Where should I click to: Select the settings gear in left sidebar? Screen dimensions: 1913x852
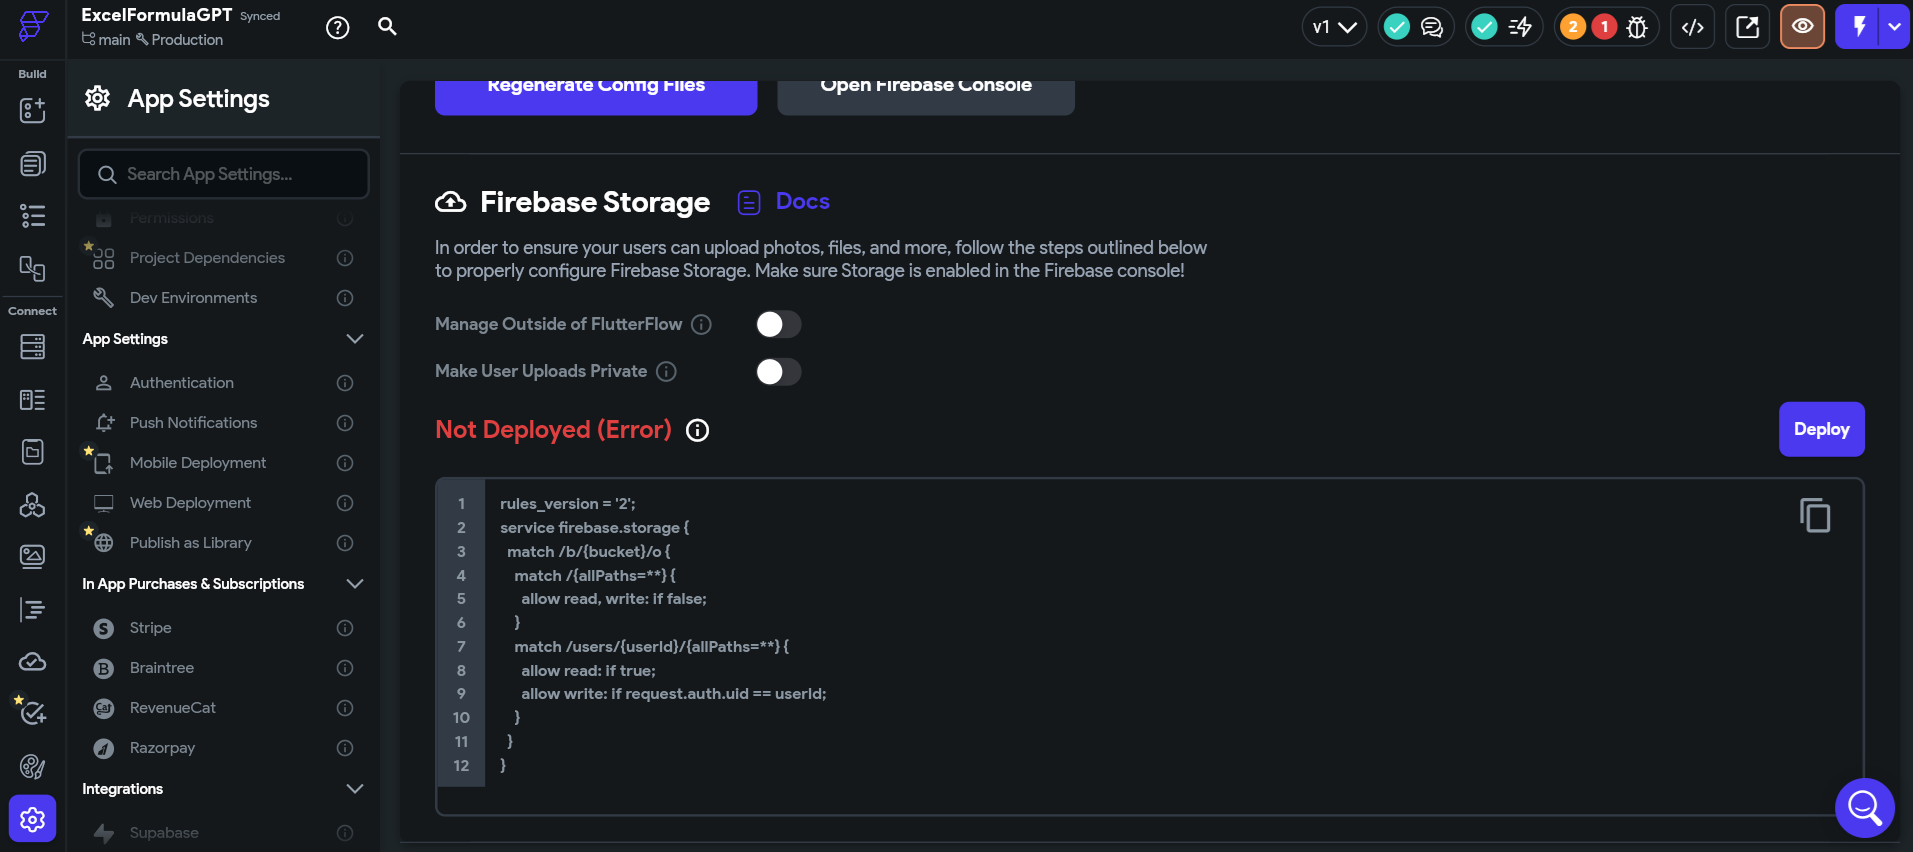click(x=32, y=819)
